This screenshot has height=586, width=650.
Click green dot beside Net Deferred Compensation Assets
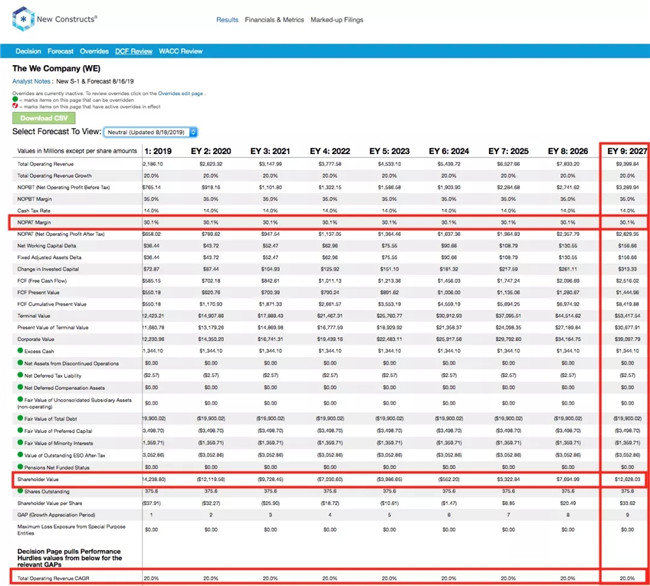pos(20,387)
